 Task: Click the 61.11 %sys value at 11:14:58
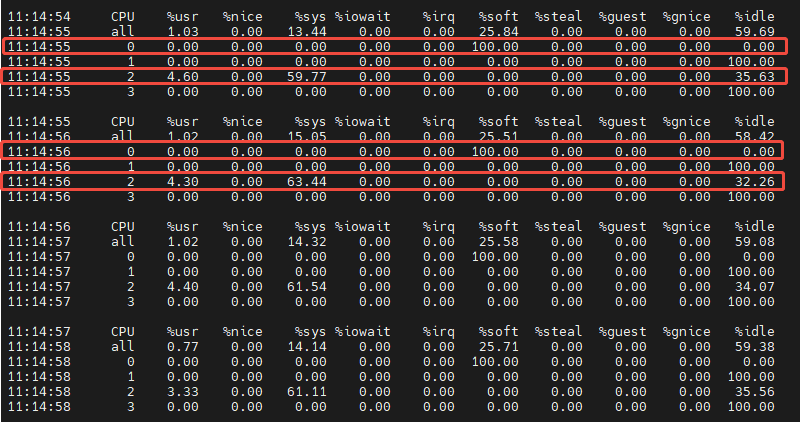(307, 392)
